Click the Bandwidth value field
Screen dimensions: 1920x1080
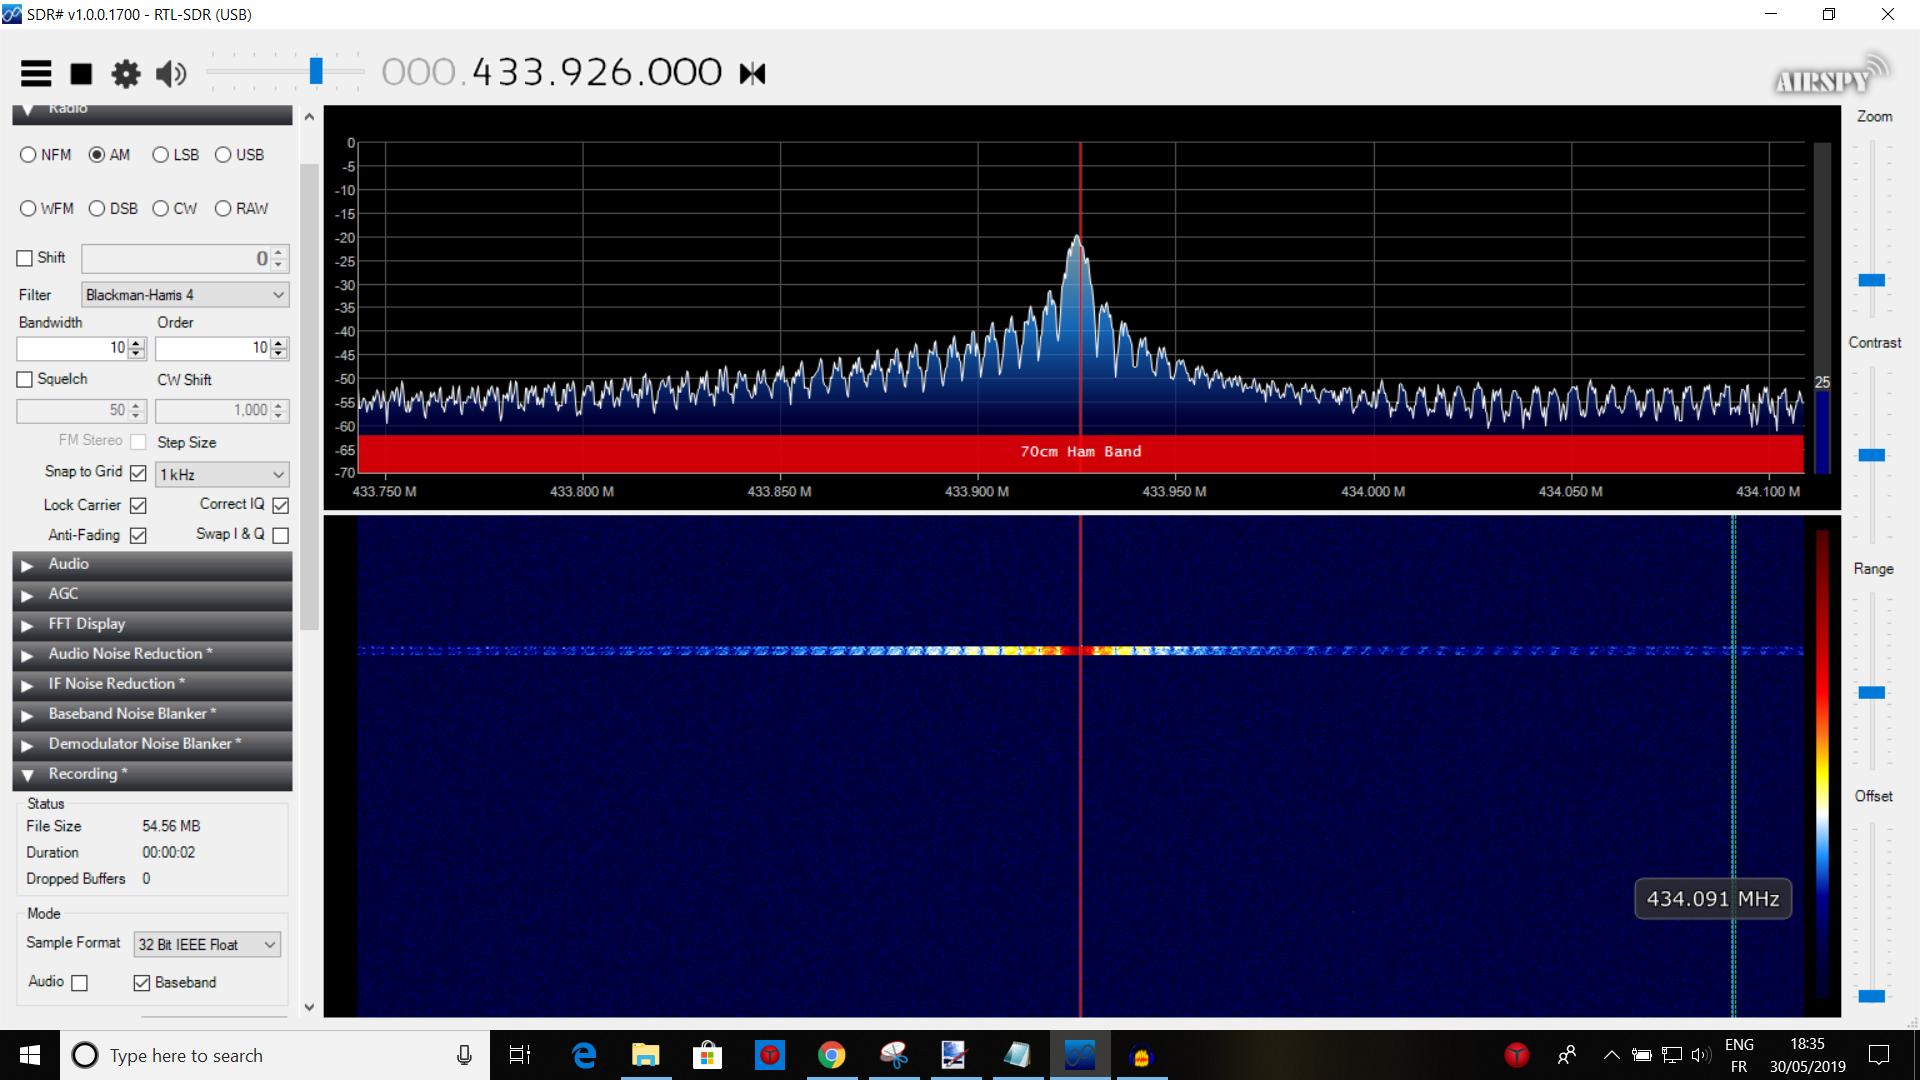72,348
